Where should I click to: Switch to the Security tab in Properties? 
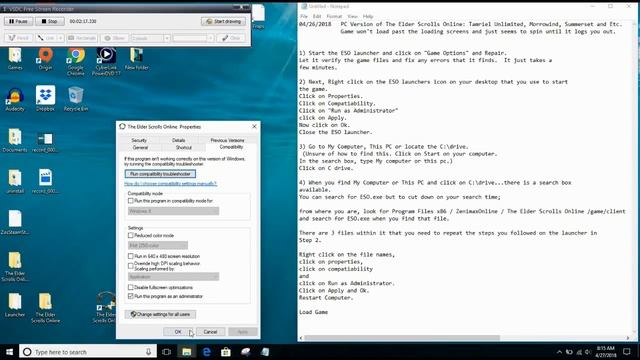[139, 140]
